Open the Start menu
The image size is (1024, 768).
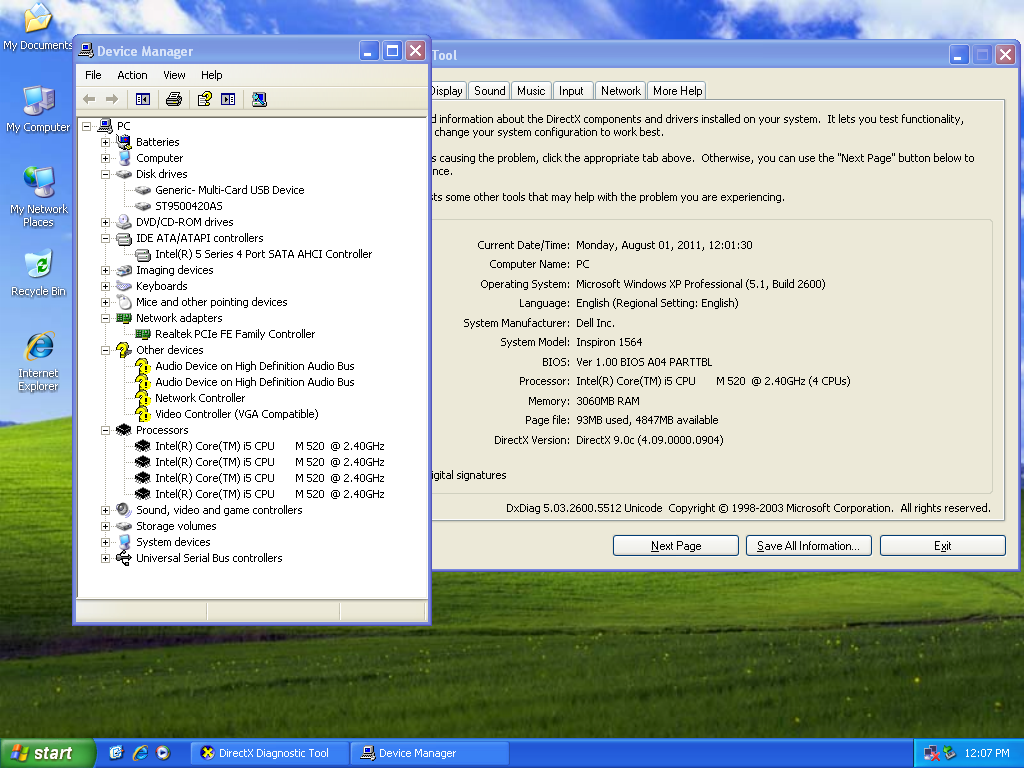click(x=47, y=753)
